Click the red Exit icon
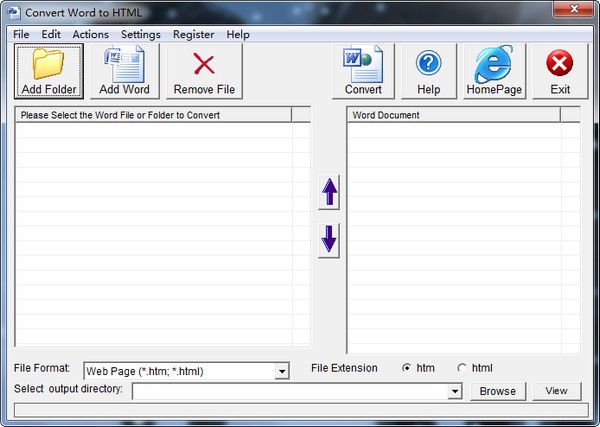600x427 pixels. coord(560,63)
